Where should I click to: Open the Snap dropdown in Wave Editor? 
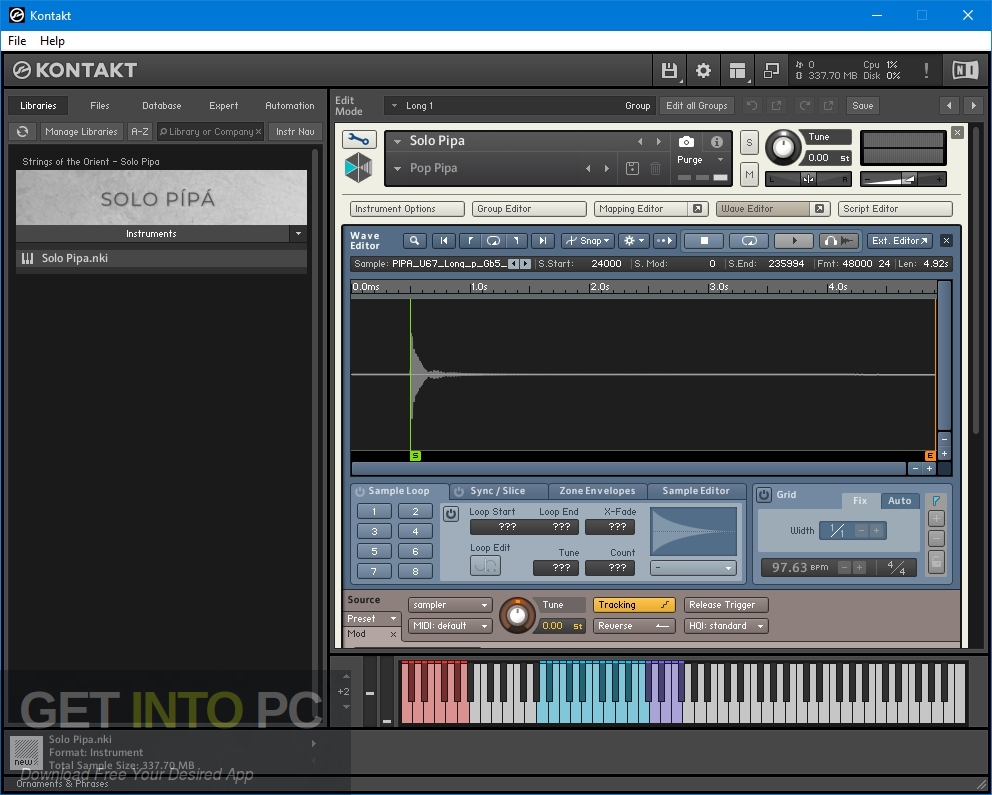588,240
